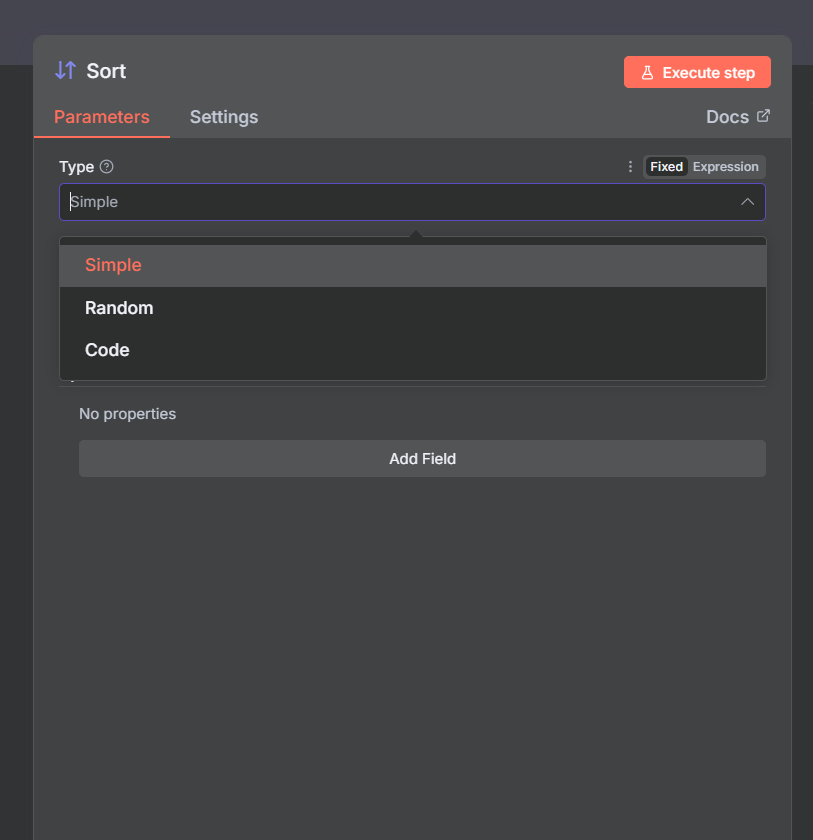813x840 pixels.
Task: Open the three-dot parameter options menu
Action: pos(630,167)
